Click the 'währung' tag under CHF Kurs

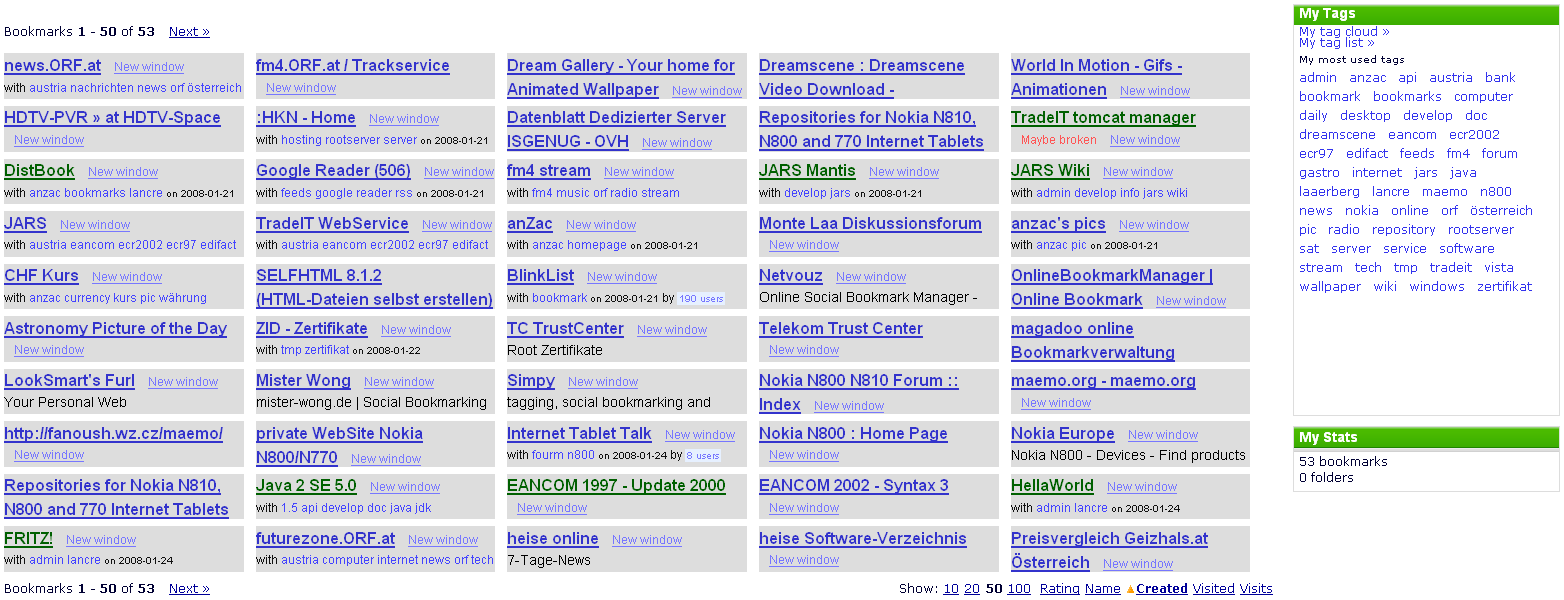(x=182, y=298)
